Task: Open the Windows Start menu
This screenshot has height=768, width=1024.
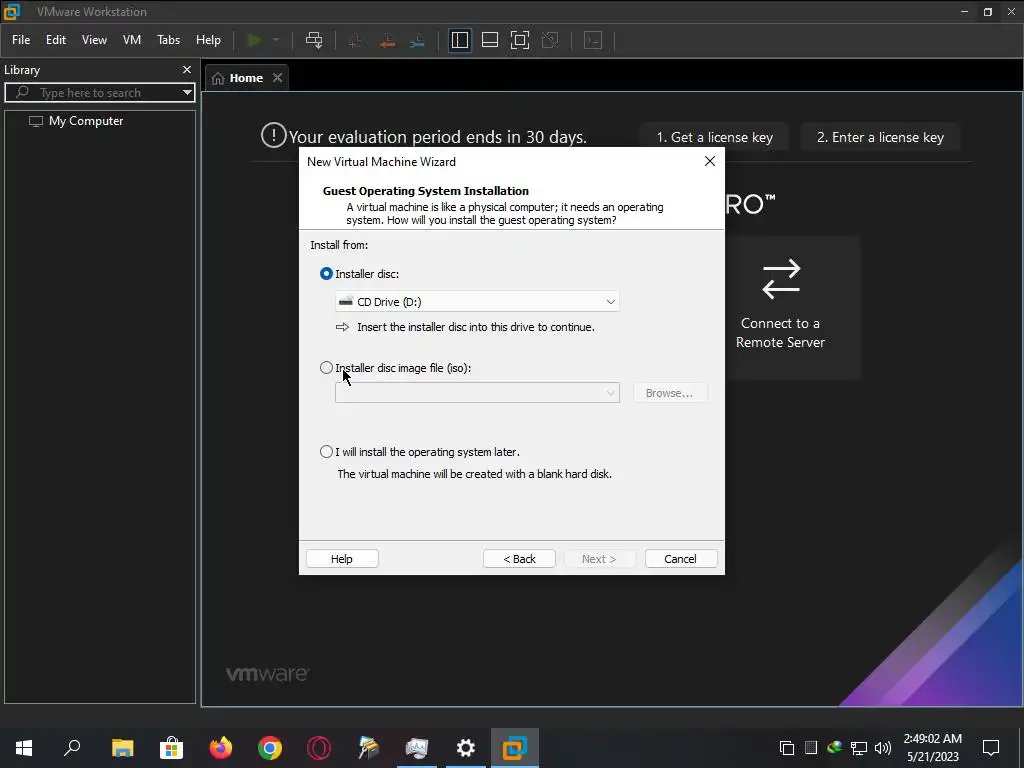Action: (24, 748)
